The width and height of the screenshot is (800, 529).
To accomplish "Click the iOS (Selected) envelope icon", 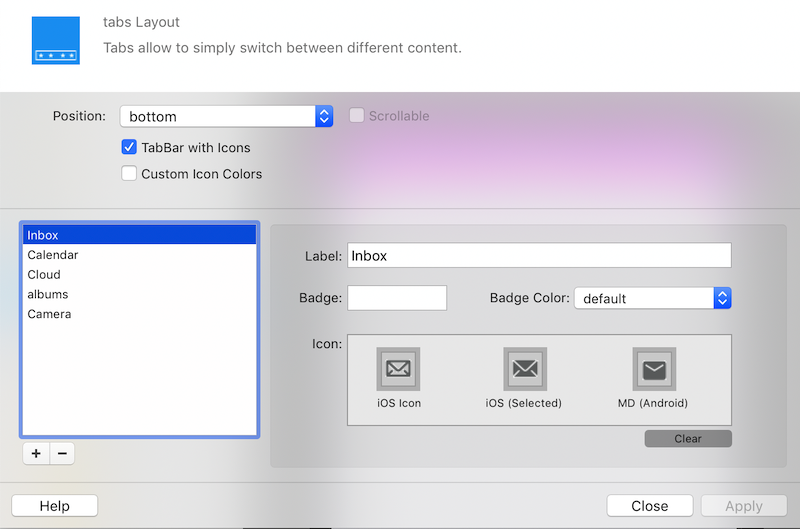I will click(x=525, y=369).
